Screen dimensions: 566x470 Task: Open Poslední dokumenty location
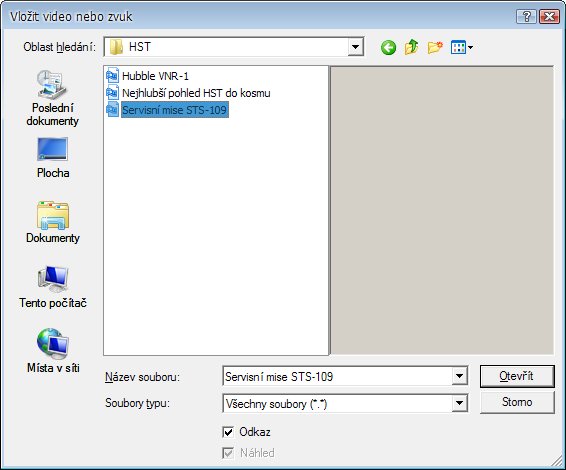click(x=53, y=98)
